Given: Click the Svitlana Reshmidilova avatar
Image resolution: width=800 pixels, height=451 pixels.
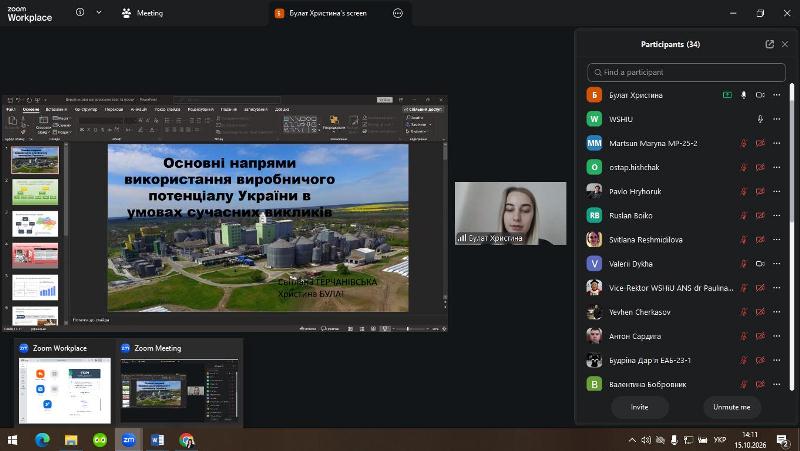Looking at the screenshot, I should (x=594, y=239).
